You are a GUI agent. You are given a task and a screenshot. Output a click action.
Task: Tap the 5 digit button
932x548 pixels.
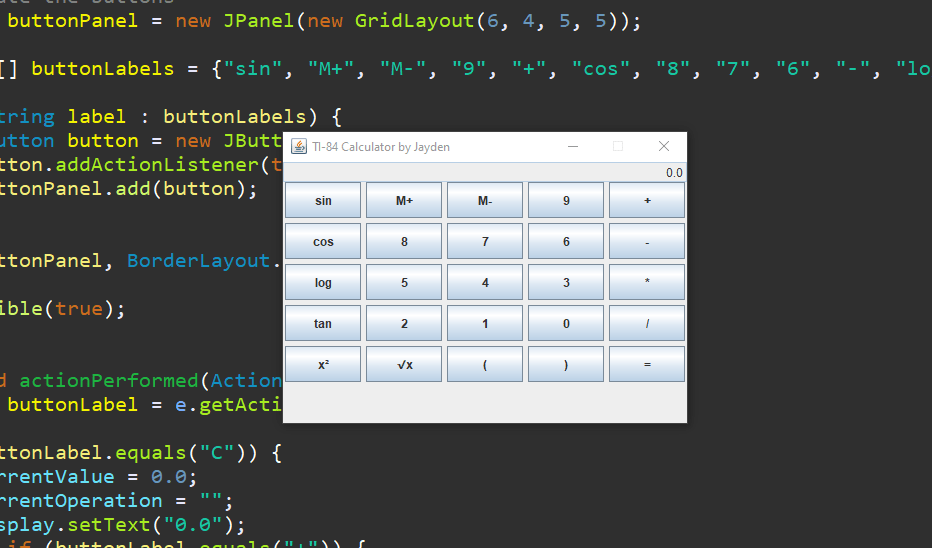coord(404,282)
